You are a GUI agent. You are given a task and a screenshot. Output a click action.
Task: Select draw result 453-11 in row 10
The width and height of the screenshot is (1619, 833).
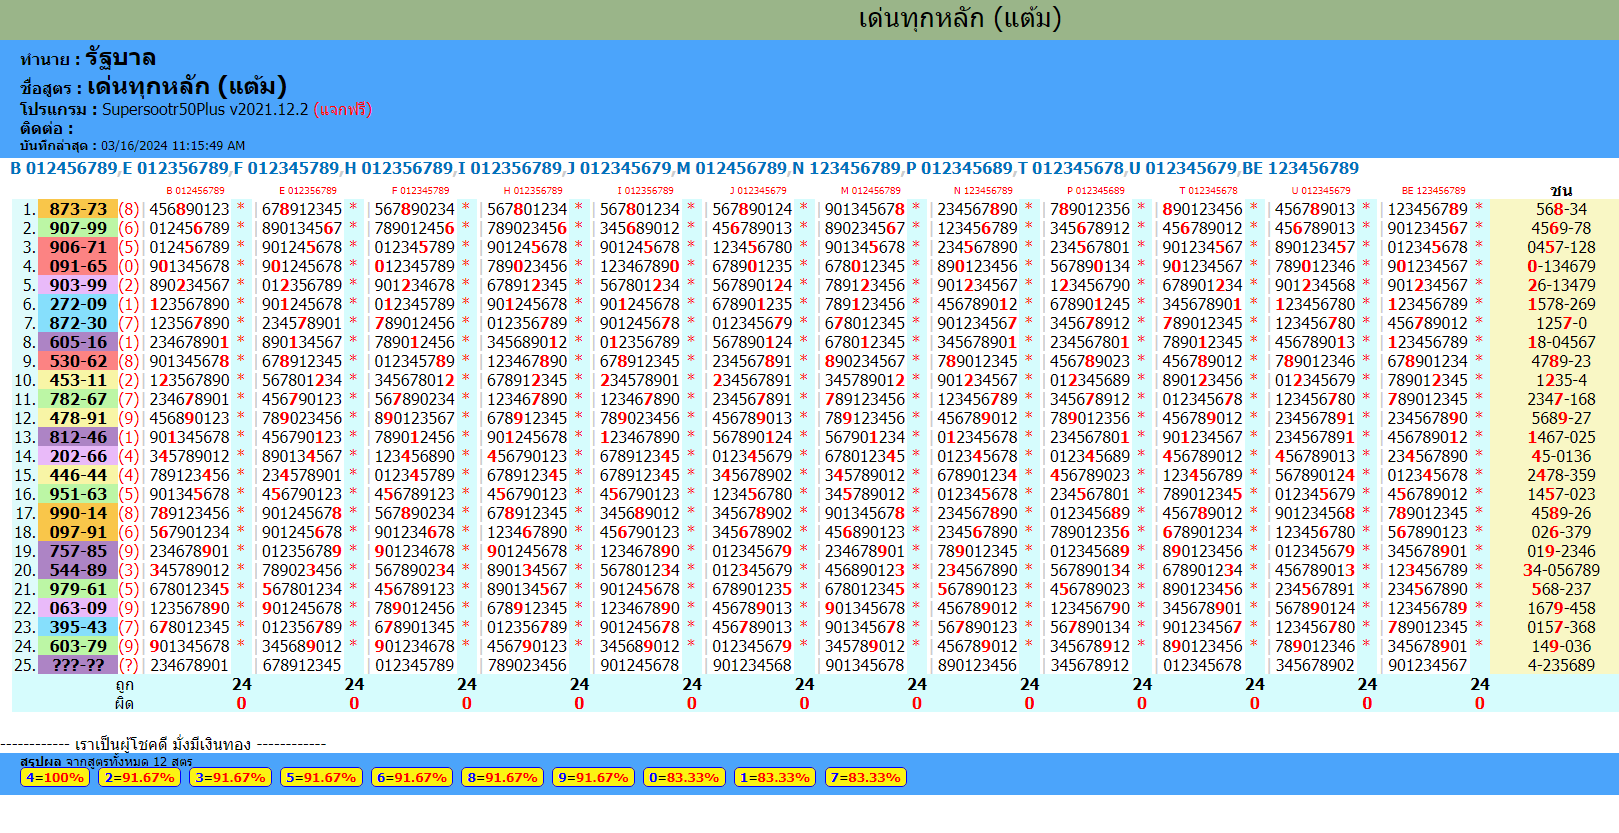tap(78, 380)
